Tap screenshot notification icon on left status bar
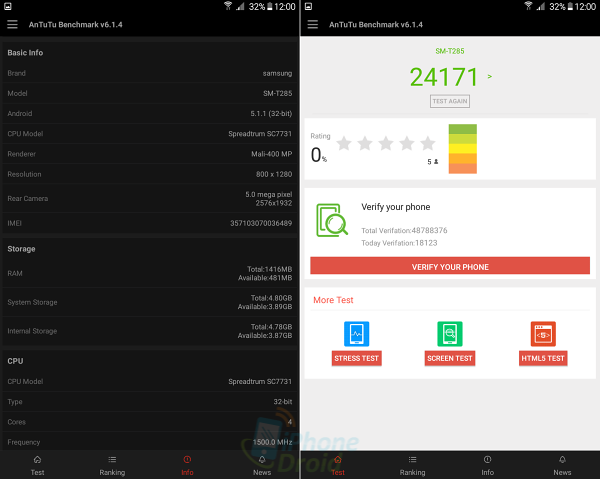Viewport: 600px width, 479px height. click(8, 6)
